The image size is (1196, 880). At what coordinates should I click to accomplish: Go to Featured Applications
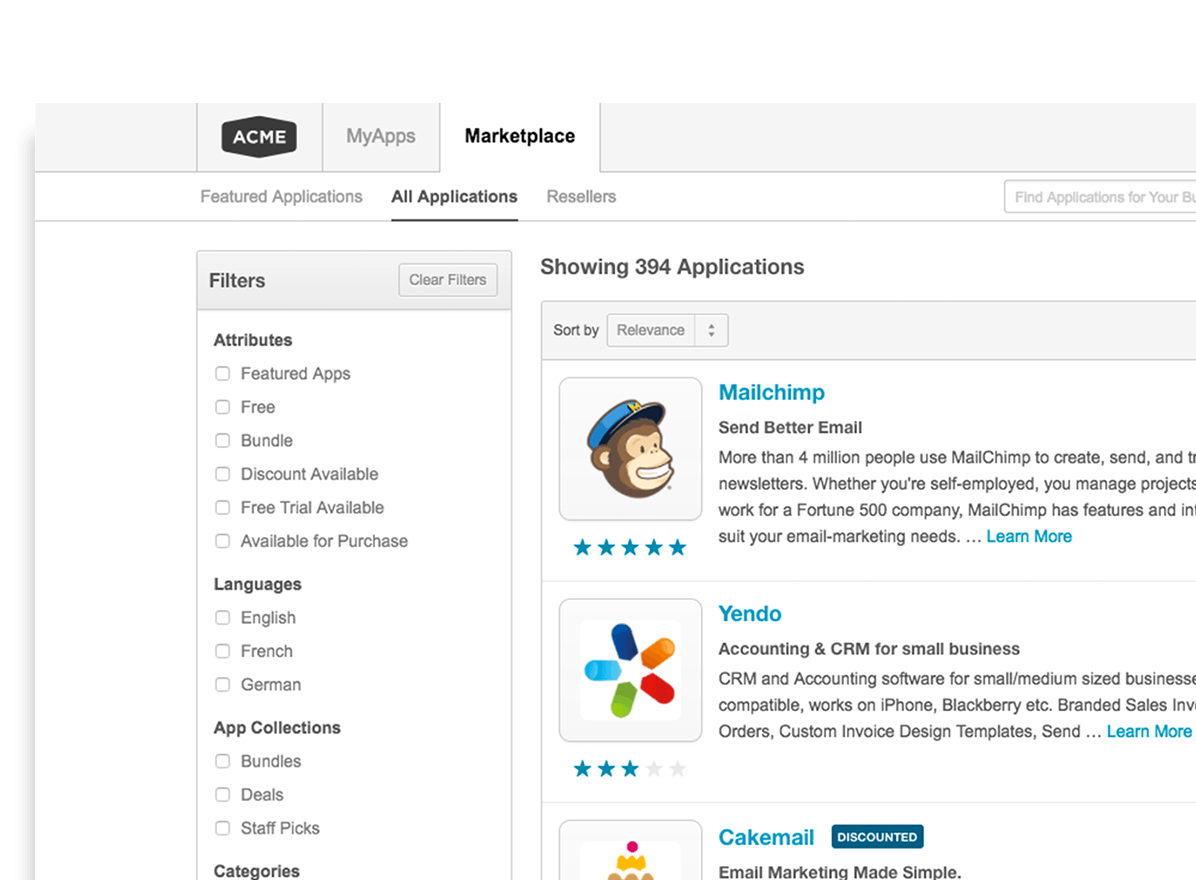(x=281, y=197)
